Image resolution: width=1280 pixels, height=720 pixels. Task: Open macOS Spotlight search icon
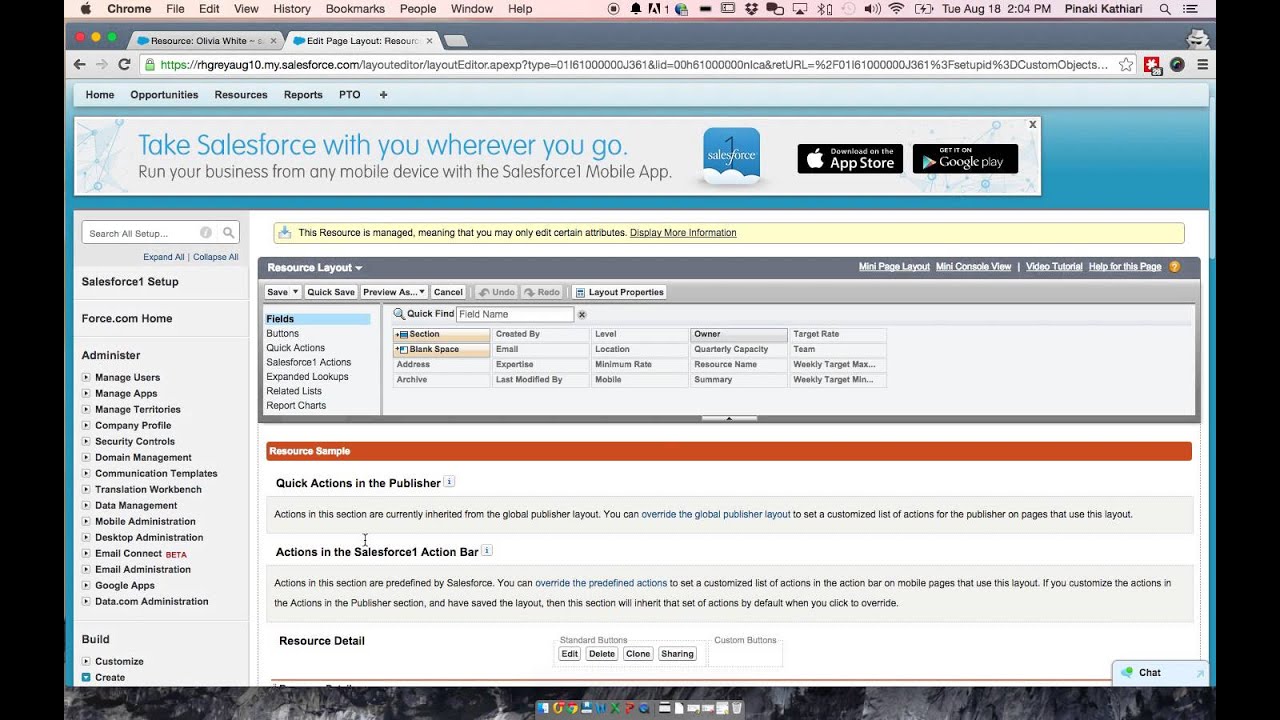pyautogui.click(x=1165, y=9)
